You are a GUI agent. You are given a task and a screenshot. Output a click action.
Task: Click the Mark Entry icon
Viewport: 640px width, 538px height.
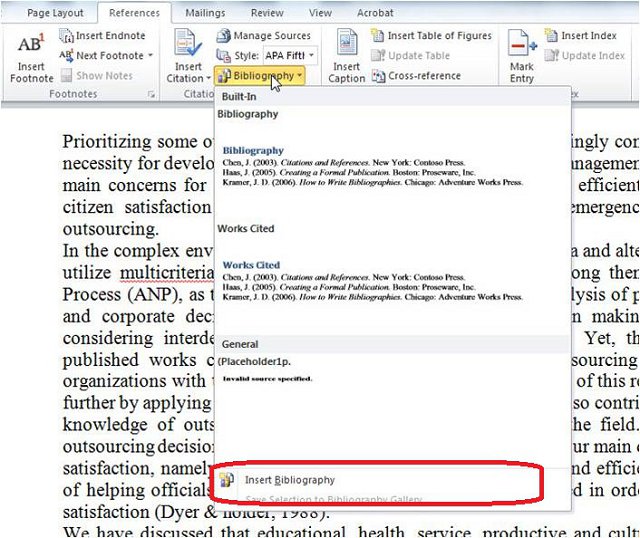(522, 46)
